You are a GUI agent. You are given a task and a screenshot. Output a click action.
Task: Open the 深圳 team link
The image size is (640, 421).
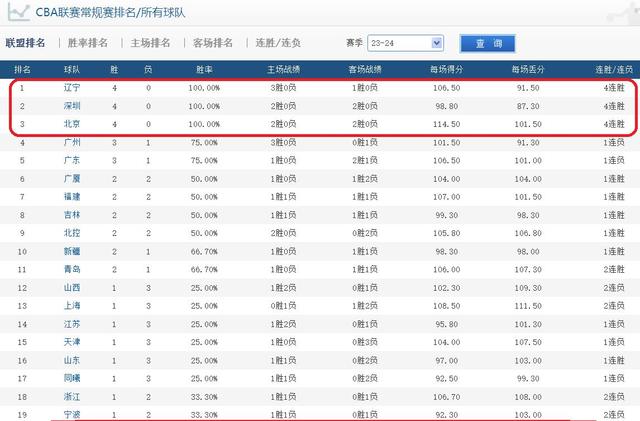point(72,106)
